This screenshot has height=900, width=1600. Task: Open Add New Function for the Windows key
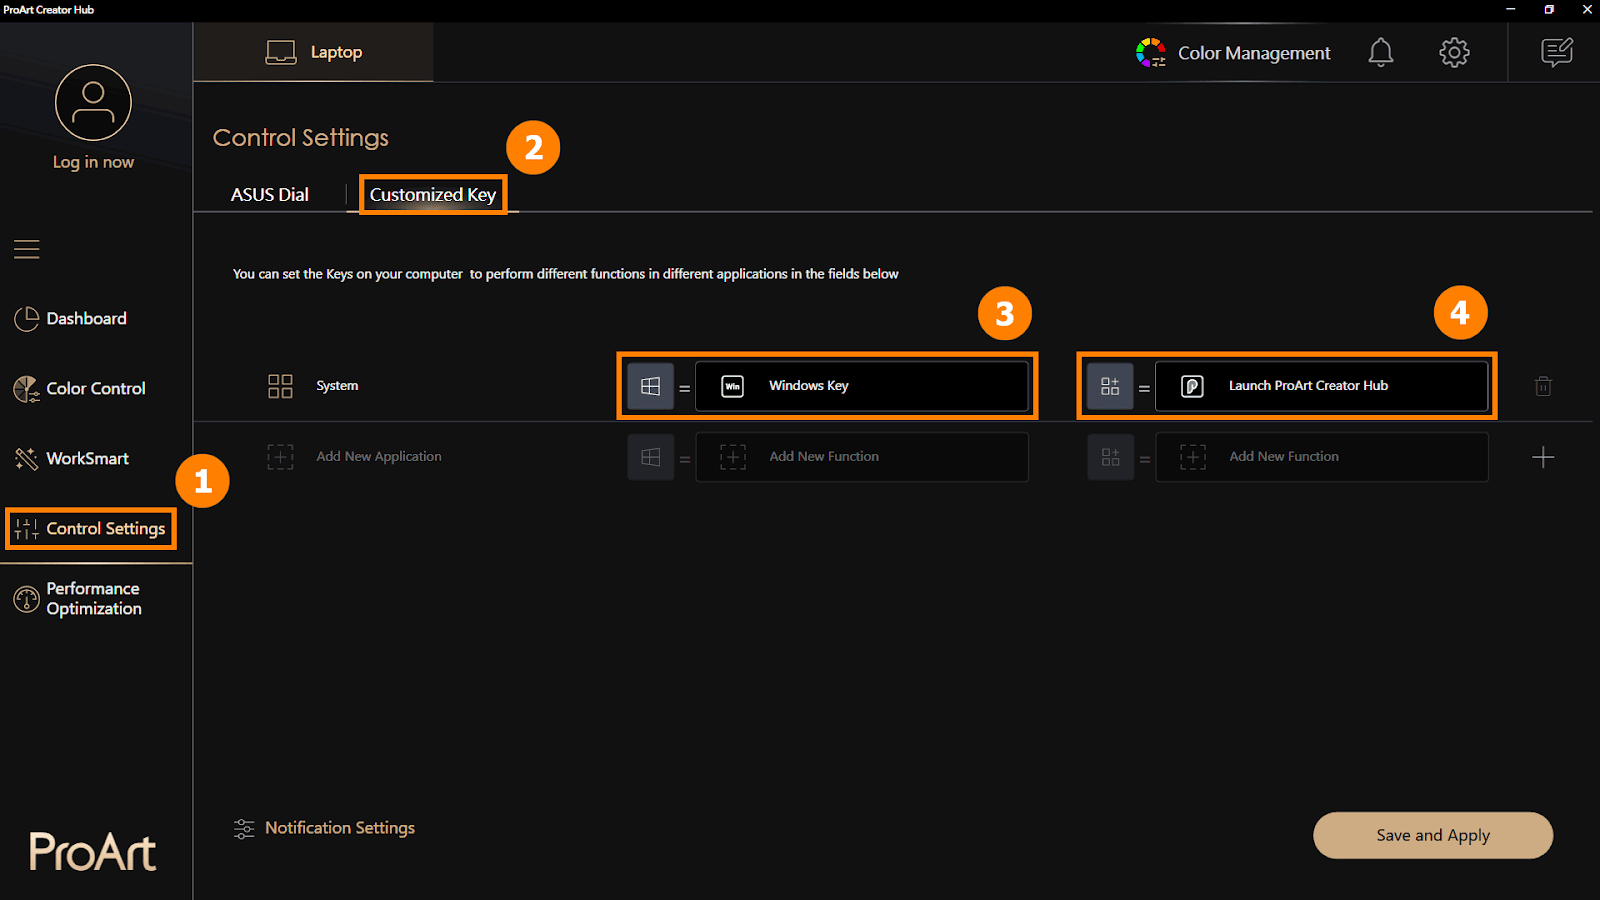click(x=862, y=457)
